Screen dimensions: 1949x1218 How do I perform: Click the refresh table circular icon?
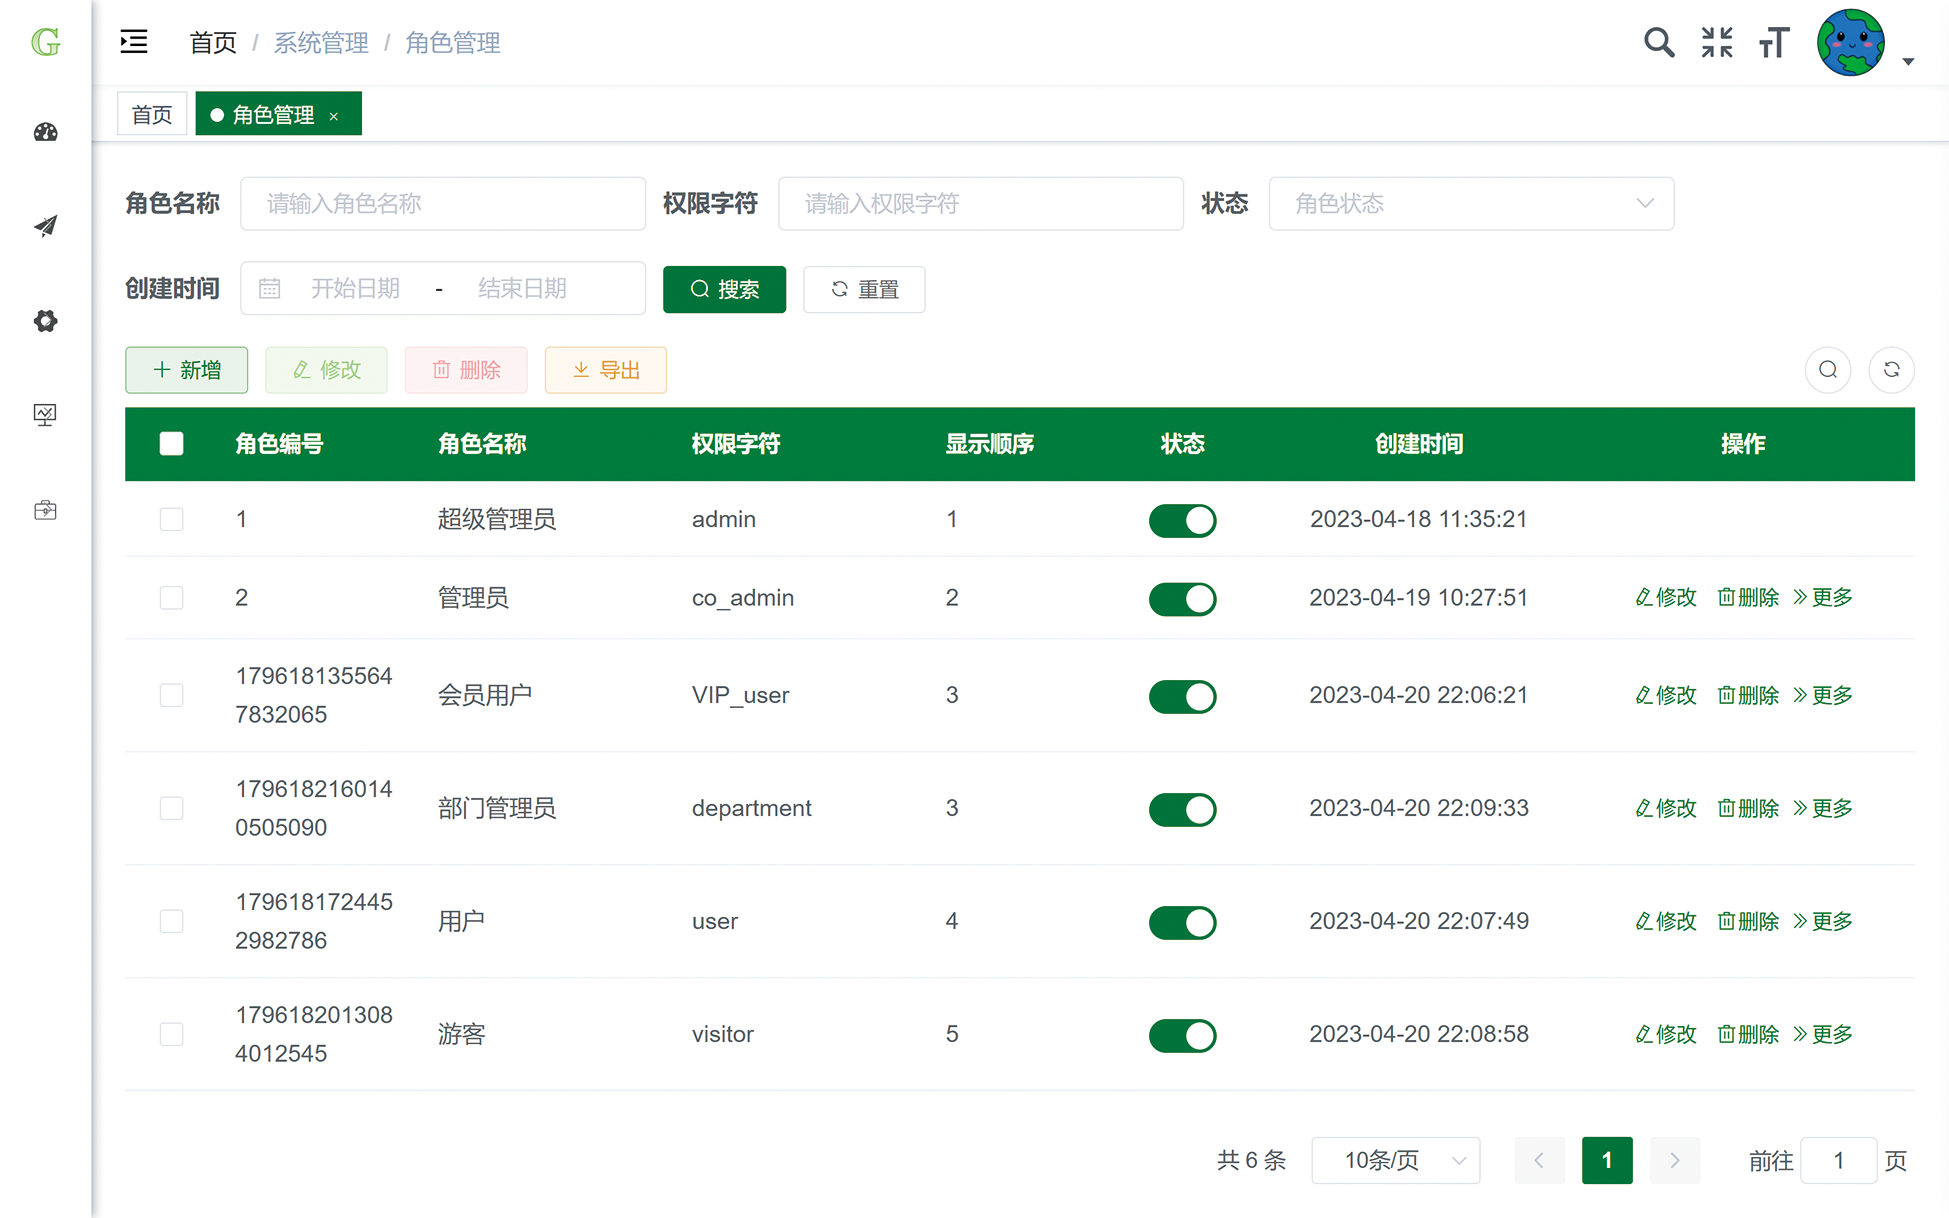(1891, 370)
